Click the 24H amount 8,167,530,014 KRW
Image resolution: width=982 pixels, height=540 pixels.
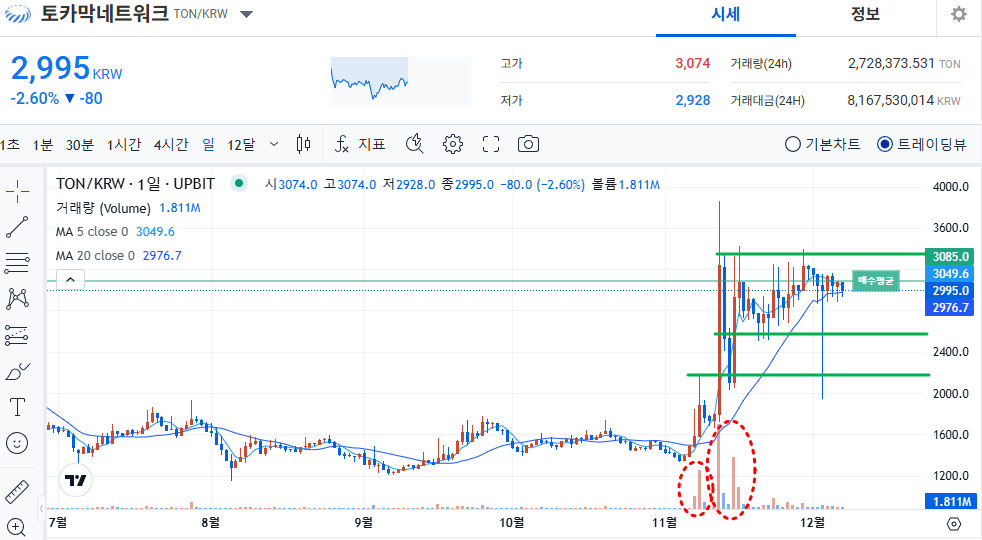click(904, 100)
